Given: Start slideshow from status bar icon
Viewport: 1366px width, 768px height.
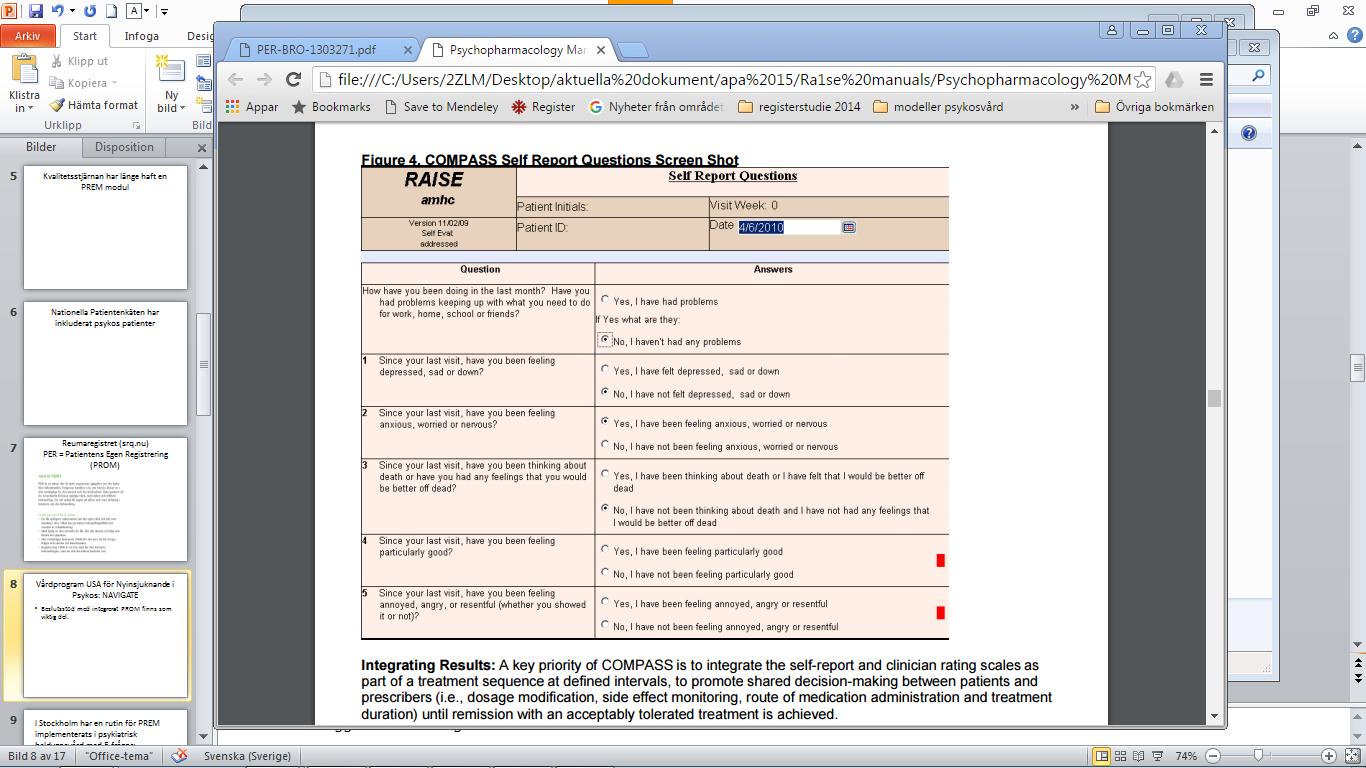Looking at the screenshot, I should click(x=1157, y=756).
